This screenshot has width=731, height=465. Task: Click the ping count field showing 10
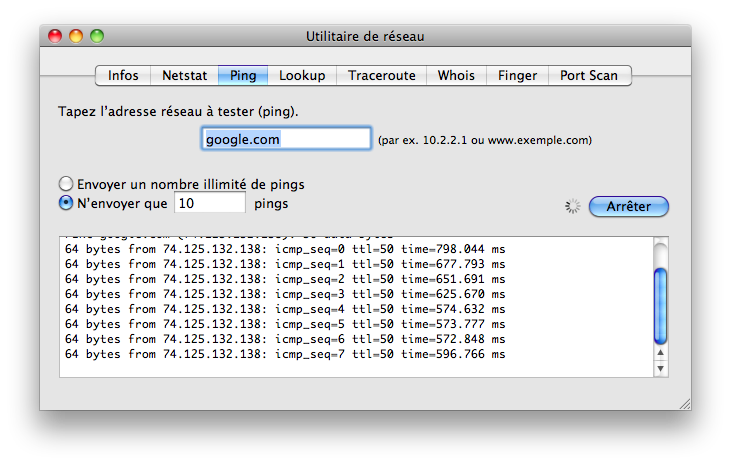click(209, 203)
